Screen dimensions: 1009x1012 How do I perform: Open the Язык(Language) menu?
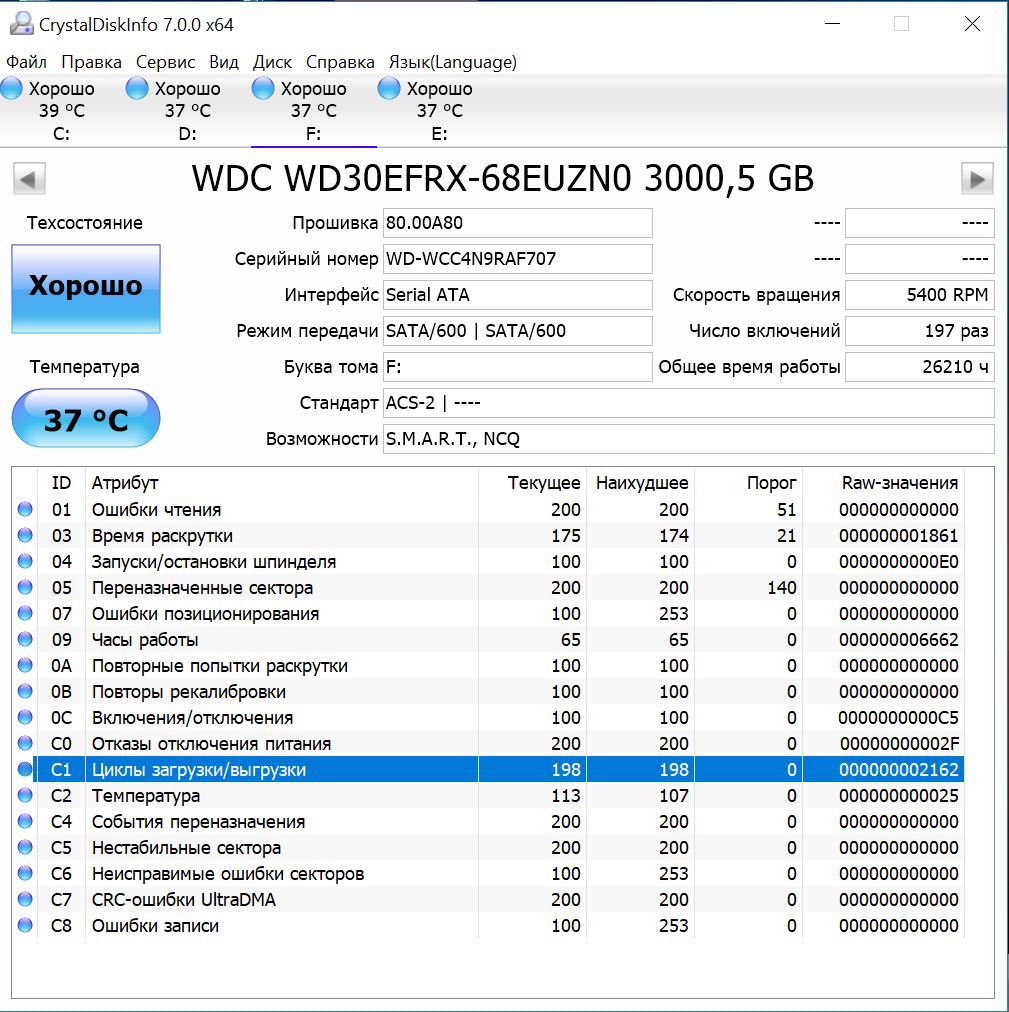[452, 62]
